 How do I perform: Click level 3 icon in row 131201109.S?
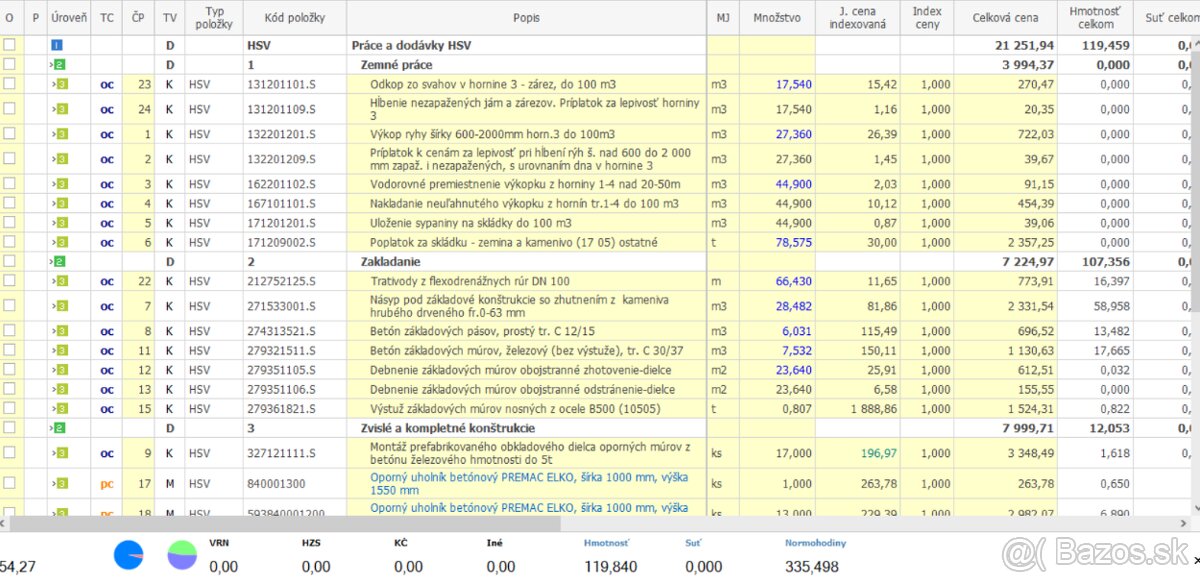pos(61,110)
